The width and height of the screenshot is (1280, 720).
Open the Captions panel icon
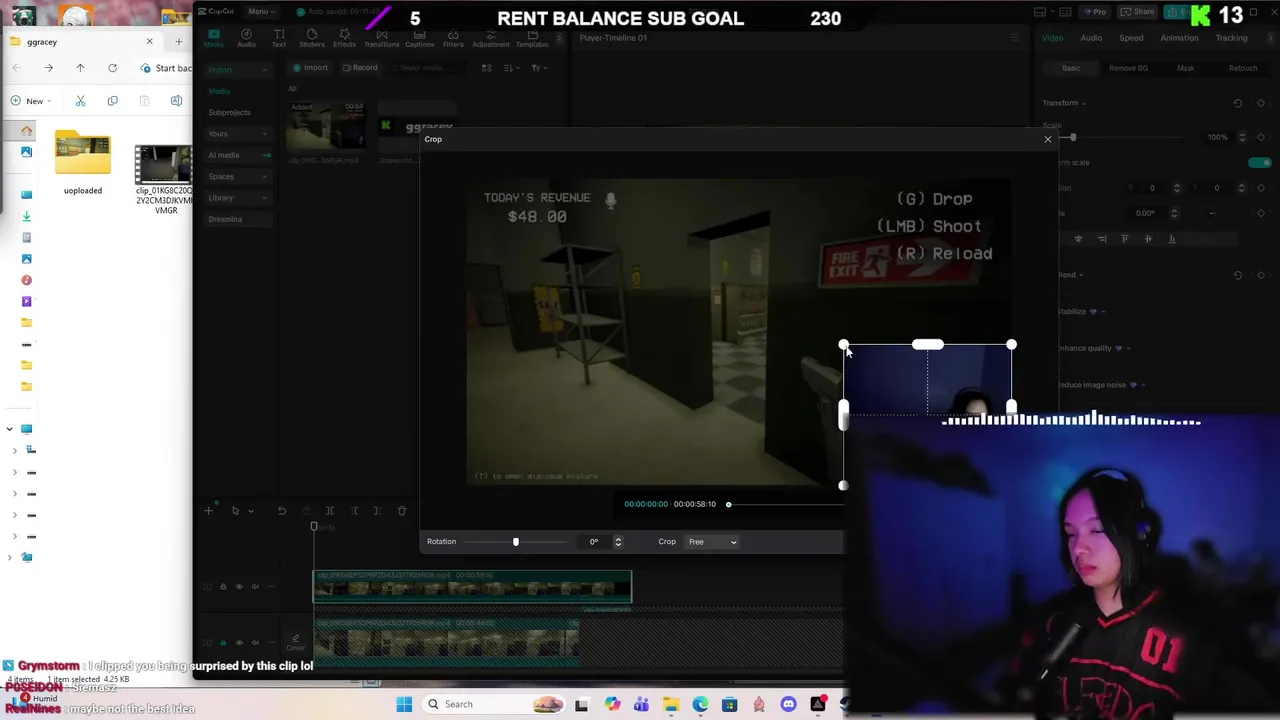pyautogui.click(x=419, y=38)
